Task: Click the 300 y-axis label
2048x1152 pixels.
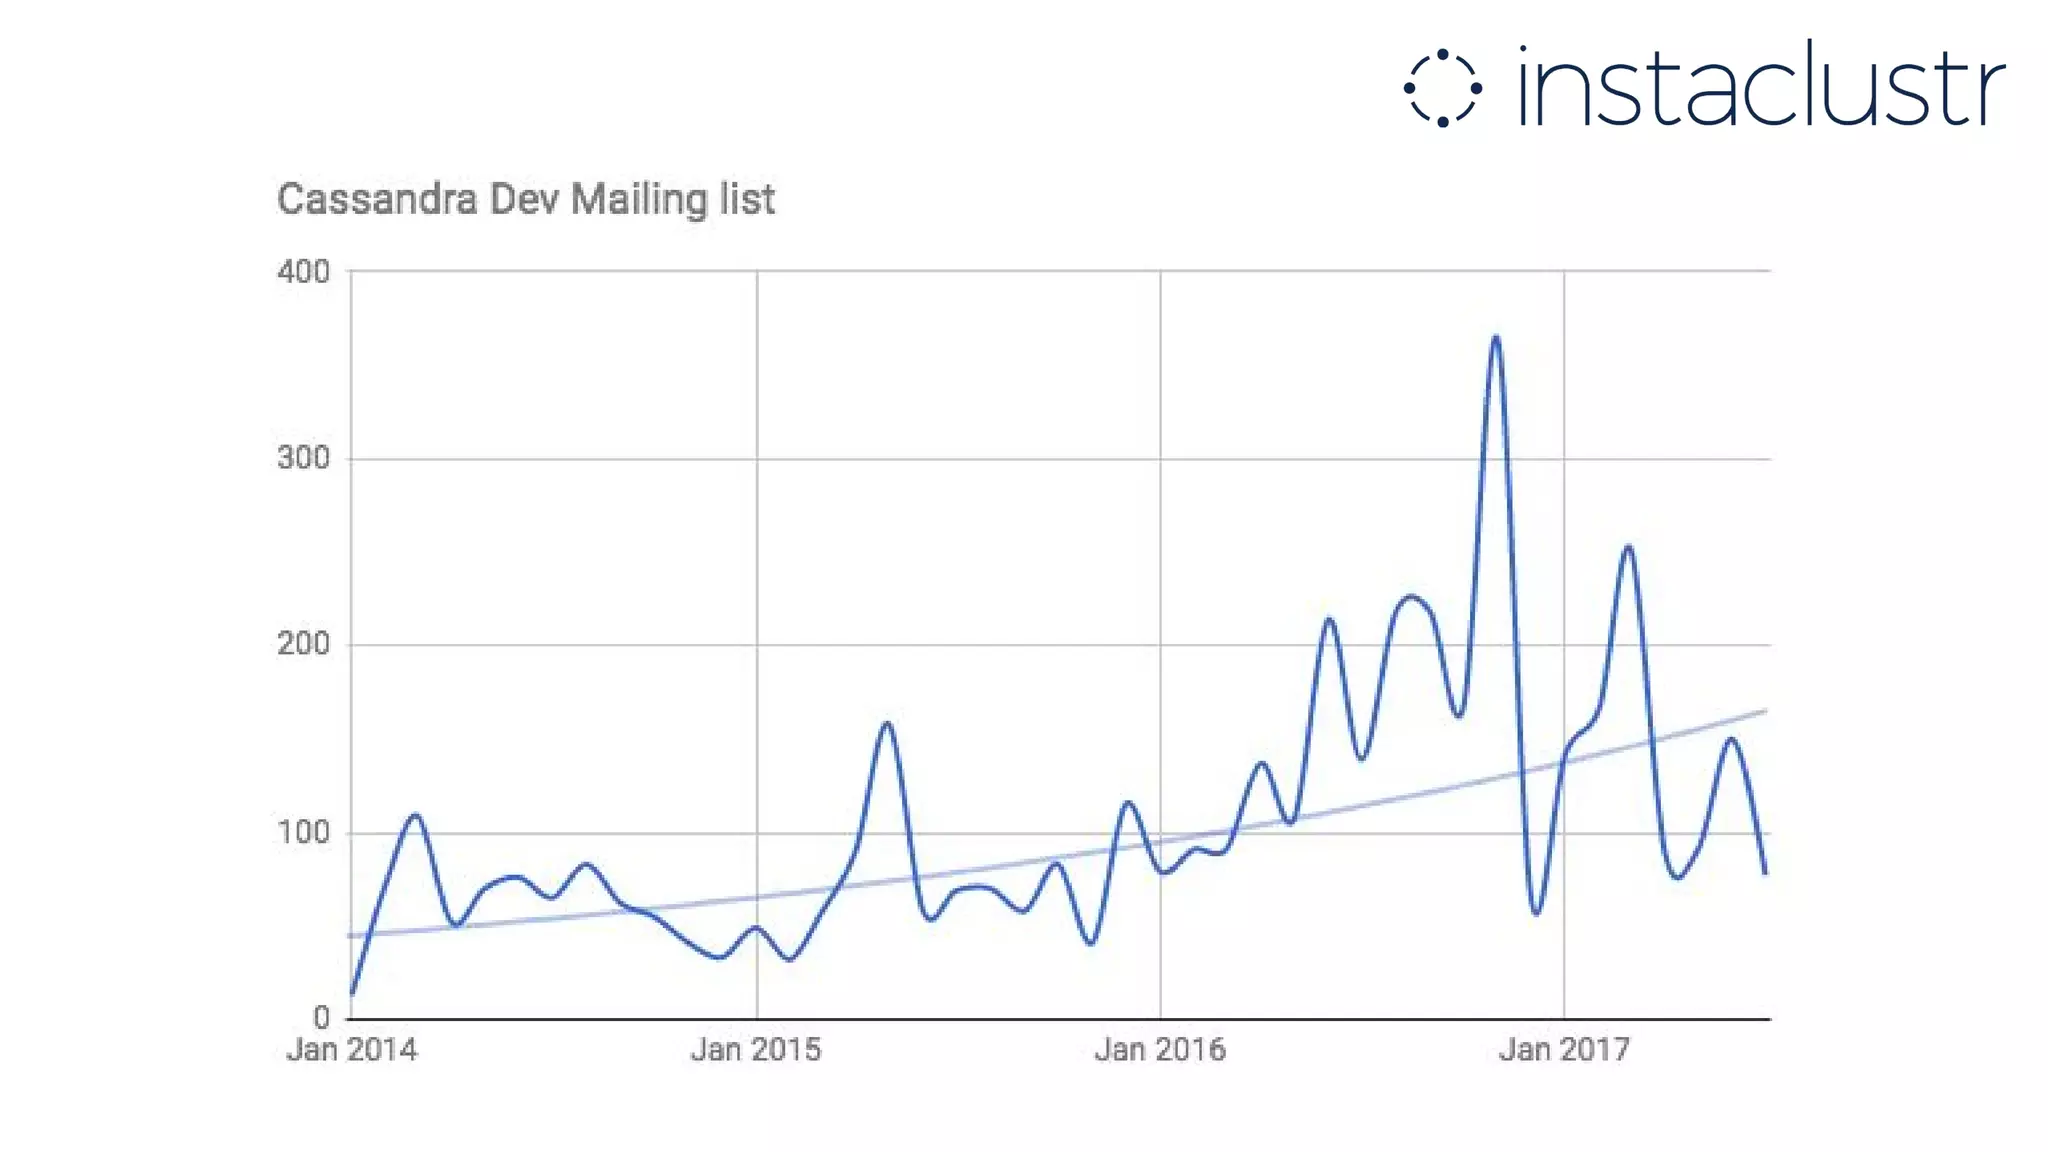Action: coord(303,458)
